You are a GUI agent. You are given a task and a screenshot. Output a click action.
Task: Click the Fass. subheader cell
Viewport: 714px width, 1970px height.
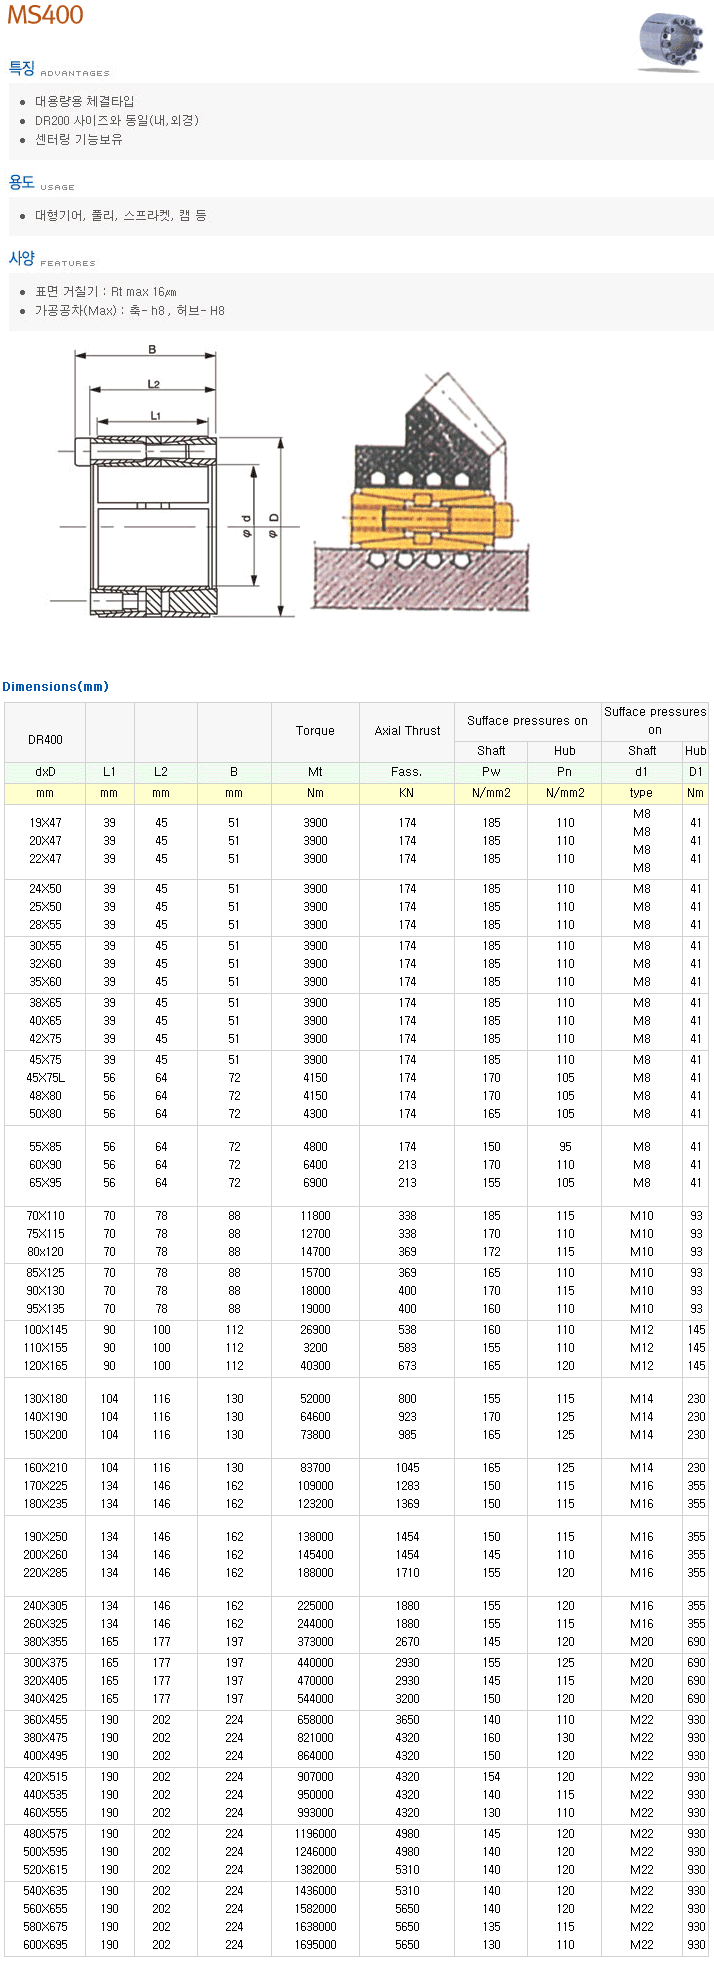[407, 772]
